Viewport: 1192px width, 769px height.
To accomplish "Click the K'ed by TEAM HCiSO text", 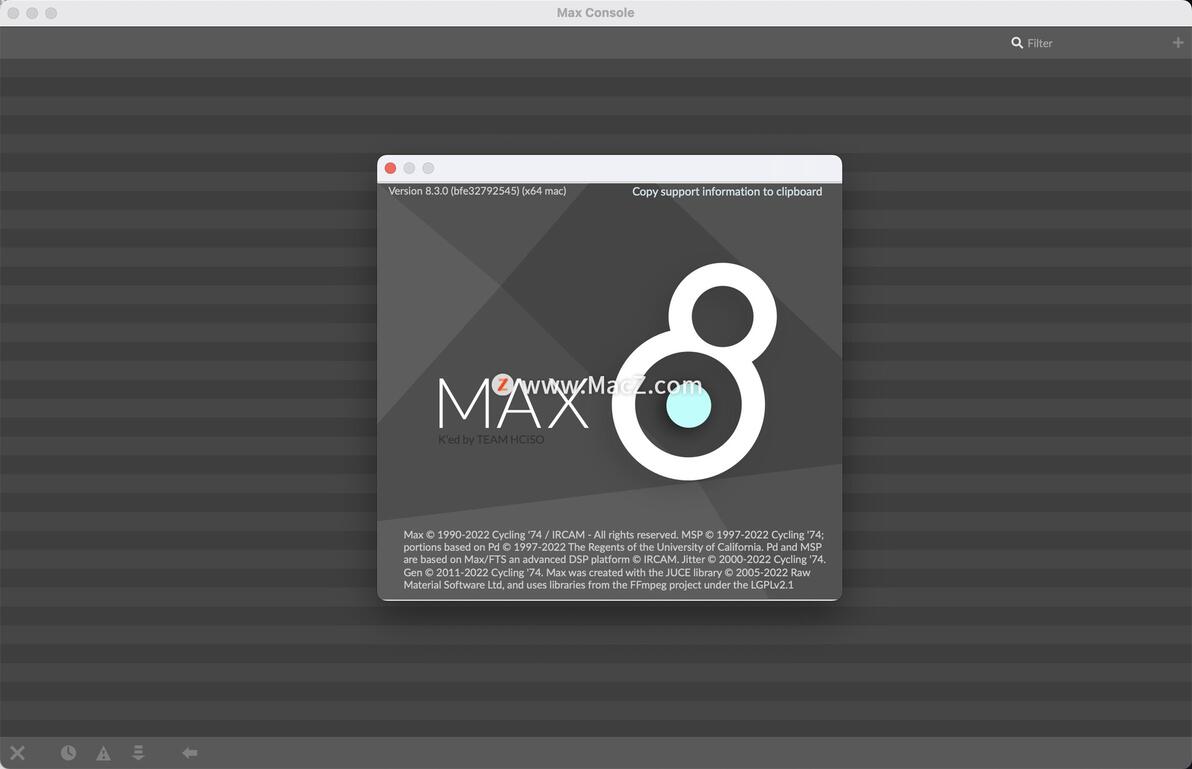I will point(491,439).
